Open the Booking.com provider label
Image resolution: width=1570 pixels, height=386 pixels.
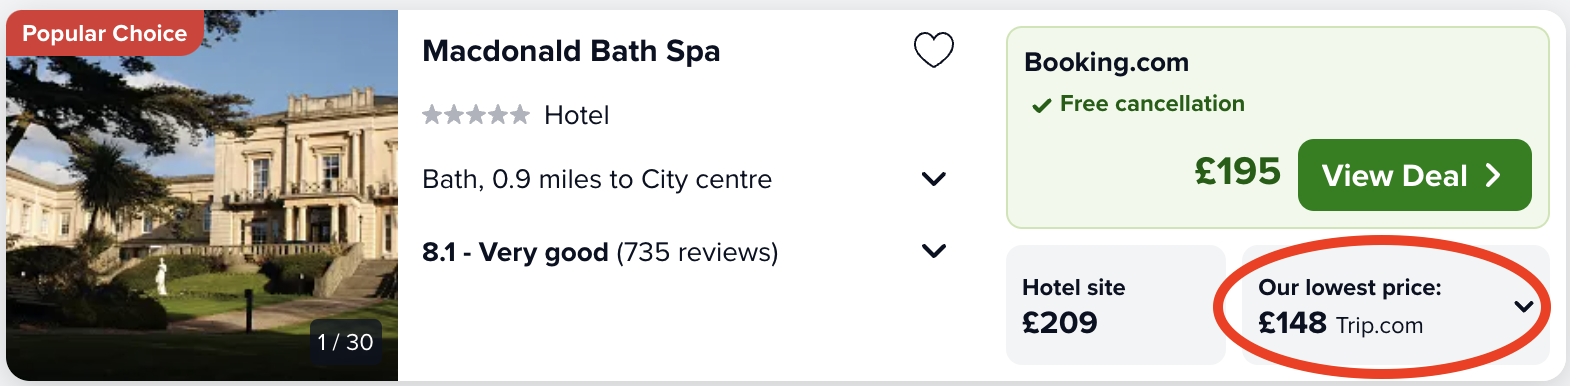1106,62
